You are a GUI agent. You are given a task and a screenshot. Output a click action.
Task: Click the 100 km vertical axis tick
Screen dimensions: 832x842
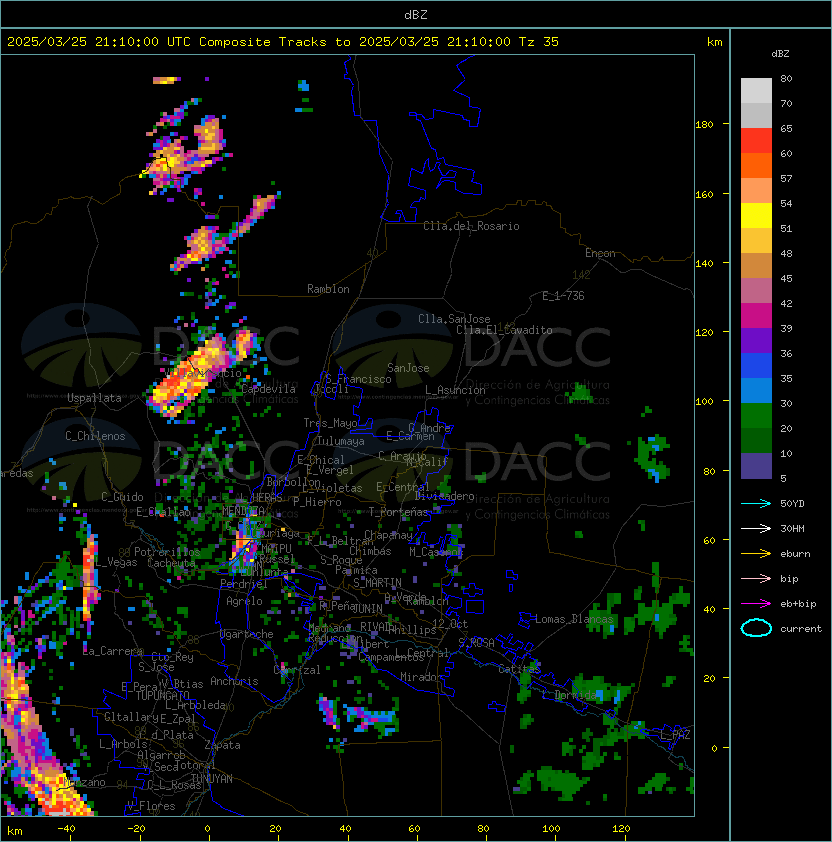point(704,402)
